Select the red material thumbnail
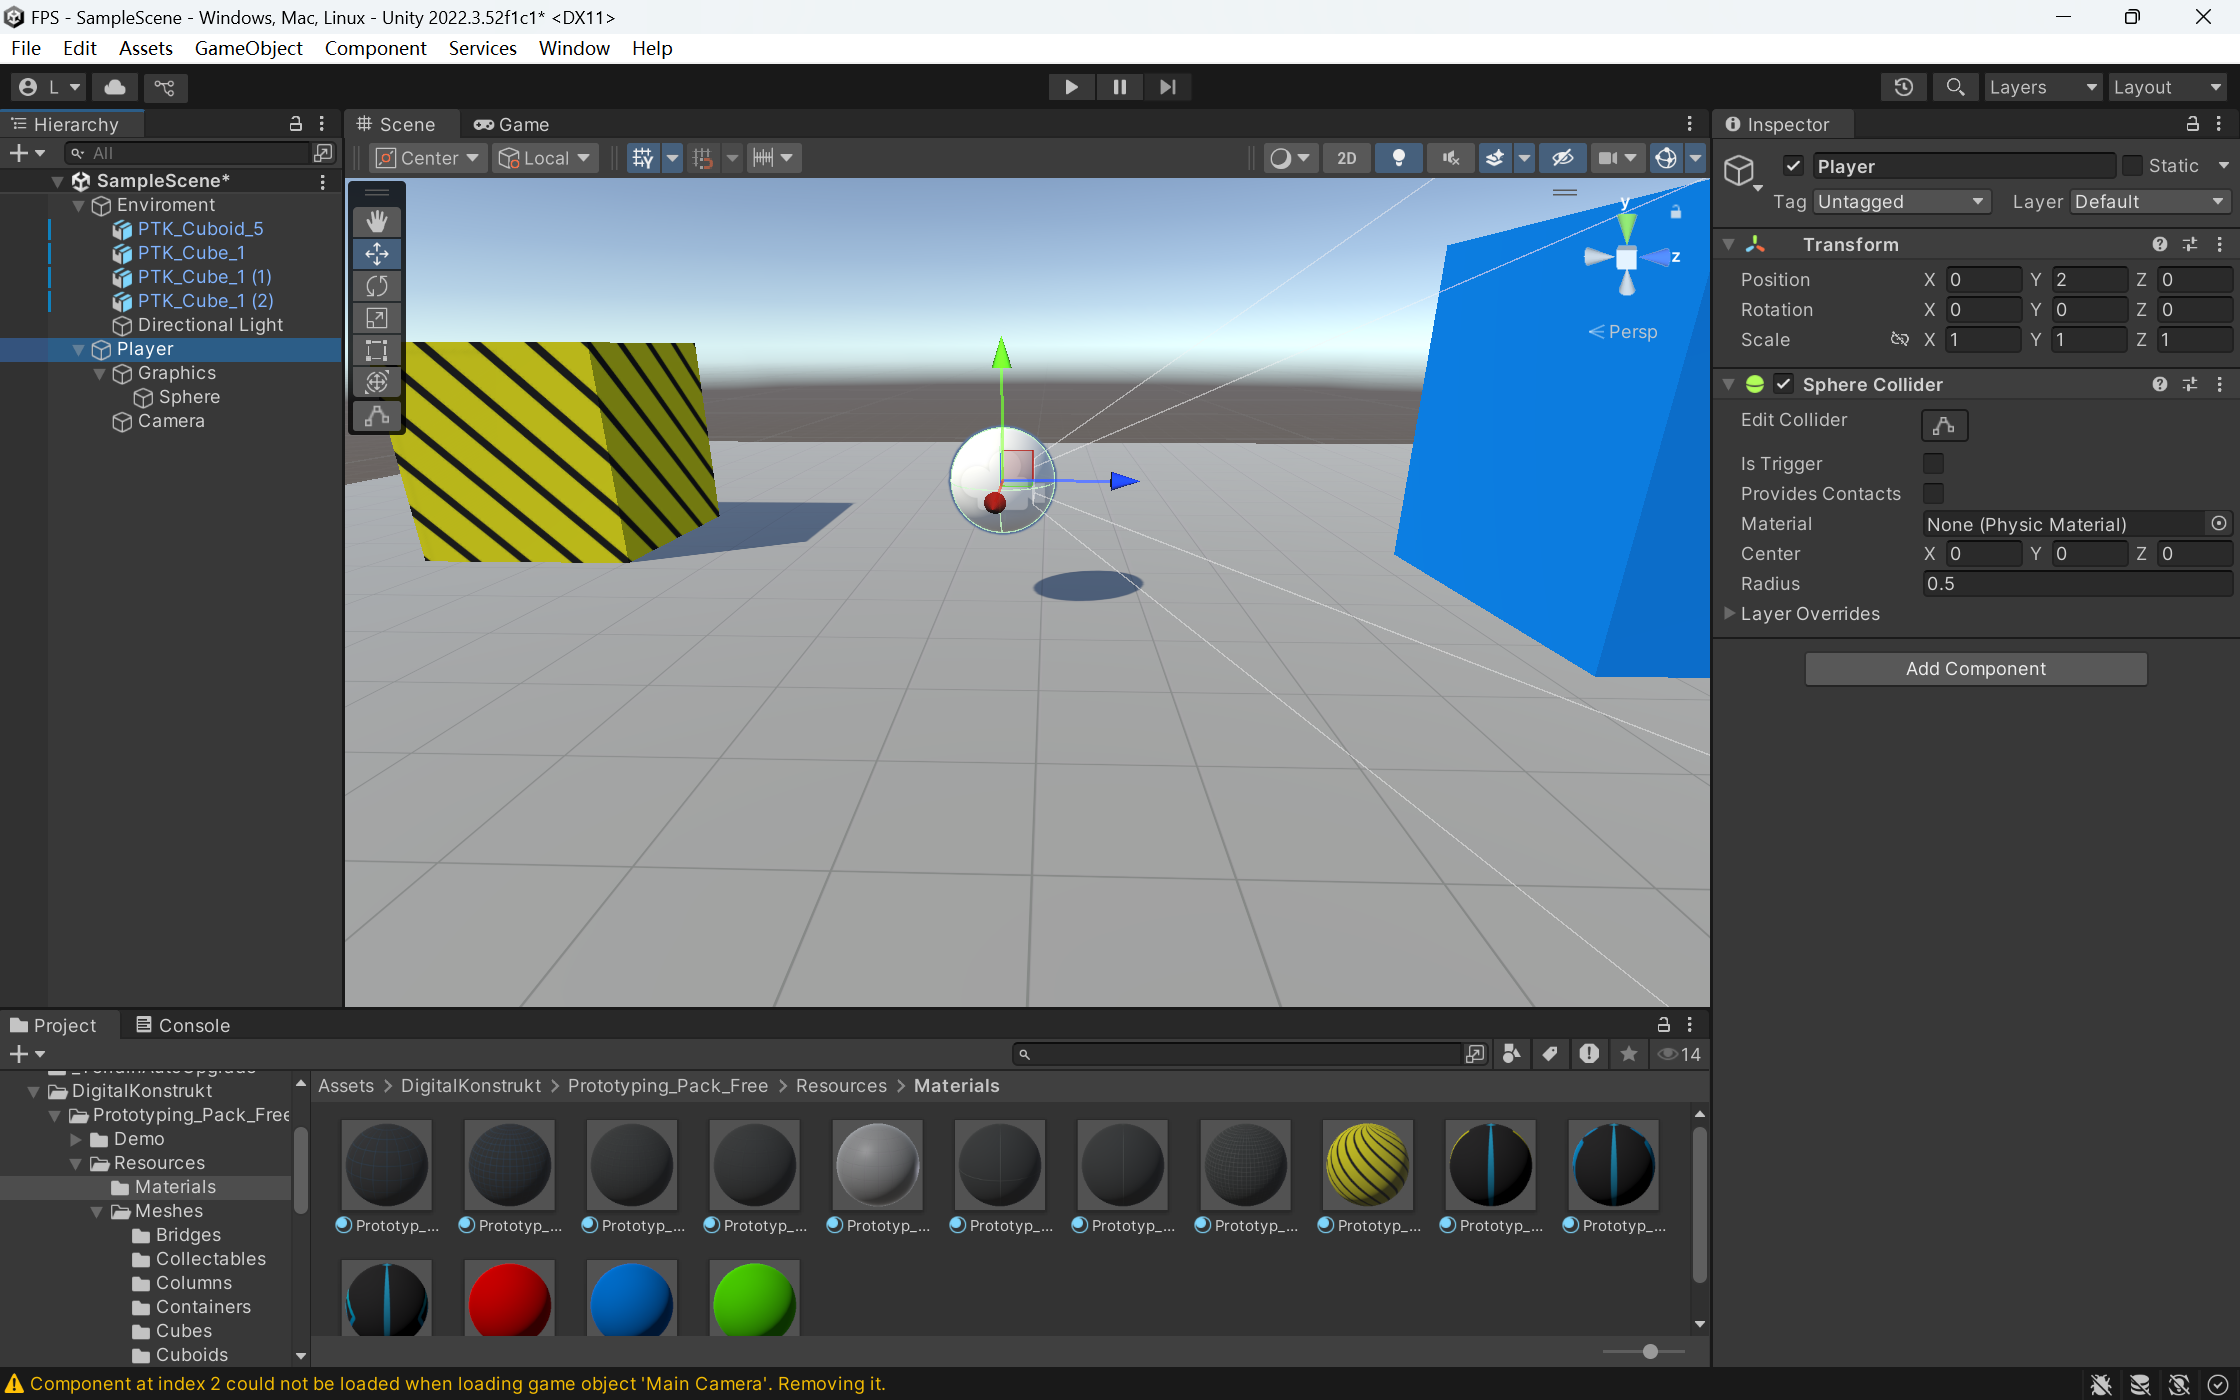Viewport: 2240px width, 1400px height. click(x=509, y=1300)
